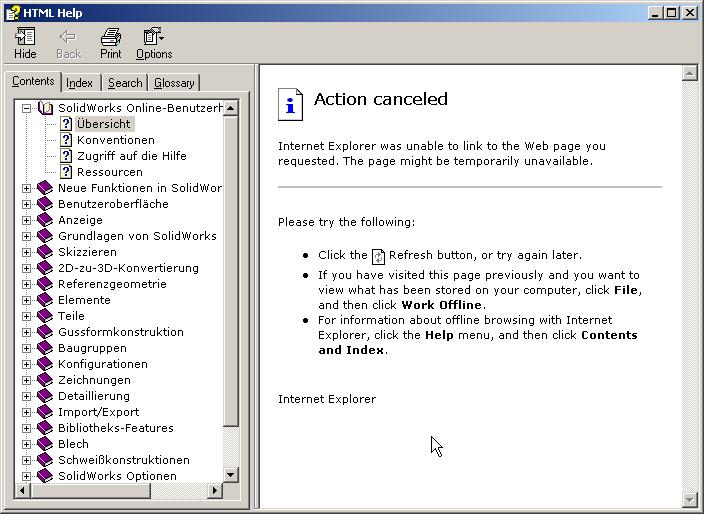Expand Grundlagen von SolidWorks node
Image resolution: width=704 pixels, height=514 pixels.
[x=26, y=236]
